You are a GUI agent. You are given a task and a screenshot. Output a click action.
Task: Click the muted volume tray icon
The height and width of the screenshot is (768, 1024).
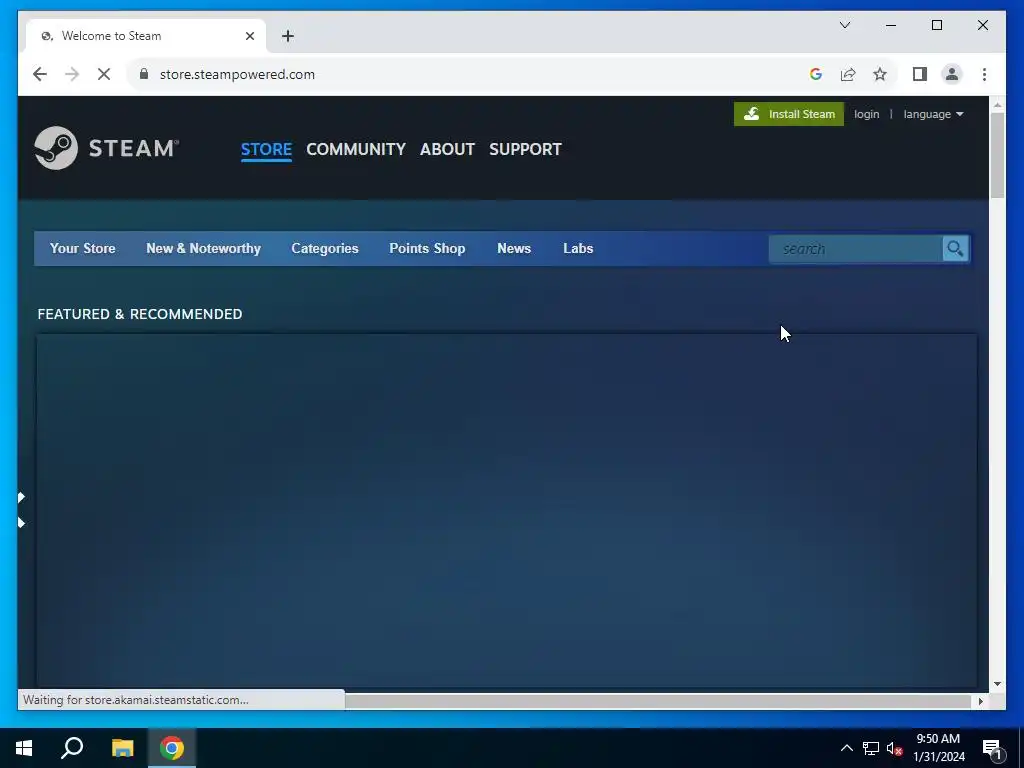point(895,748)
